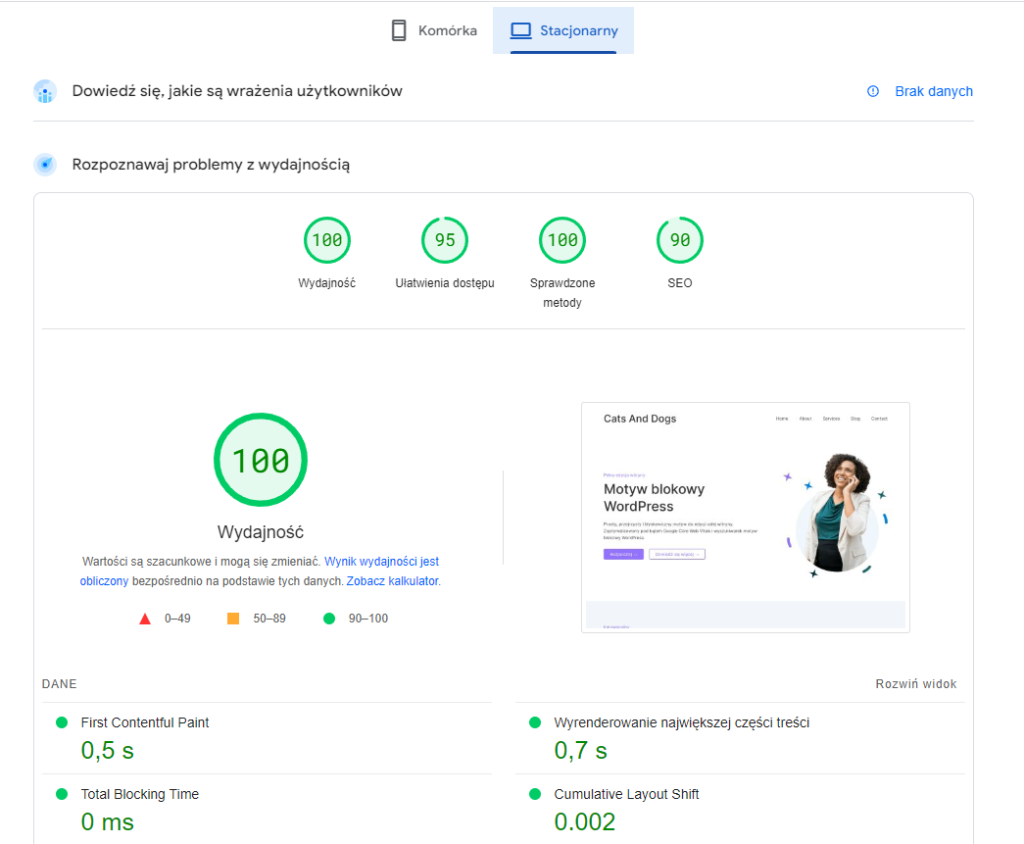Viewport: 1024px width, 844px height.
Task: Click the user experience icon beside Dowiedź się
Action: click(45, 91)
